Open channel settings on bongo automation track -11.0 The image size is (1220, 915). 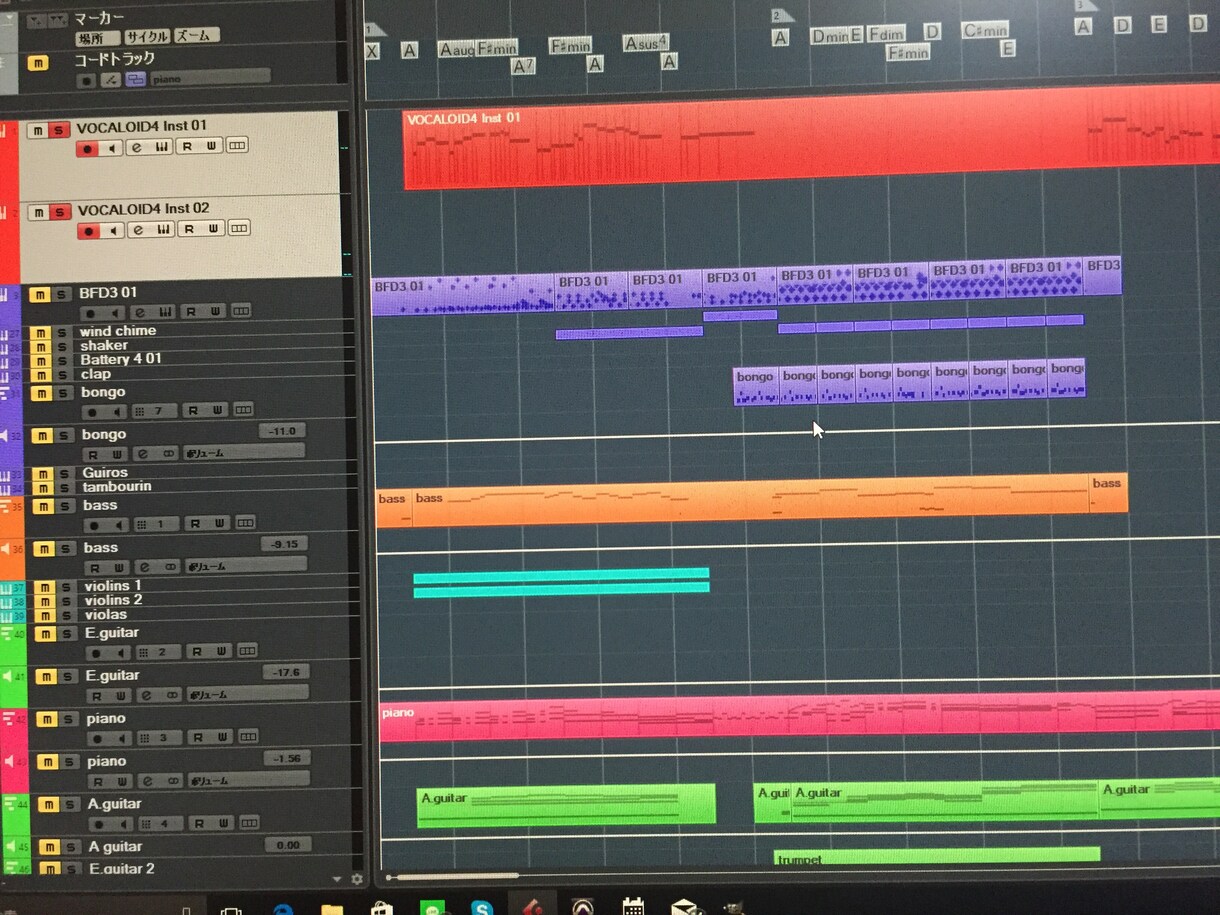pyautogui.click(x=143, y=453)
